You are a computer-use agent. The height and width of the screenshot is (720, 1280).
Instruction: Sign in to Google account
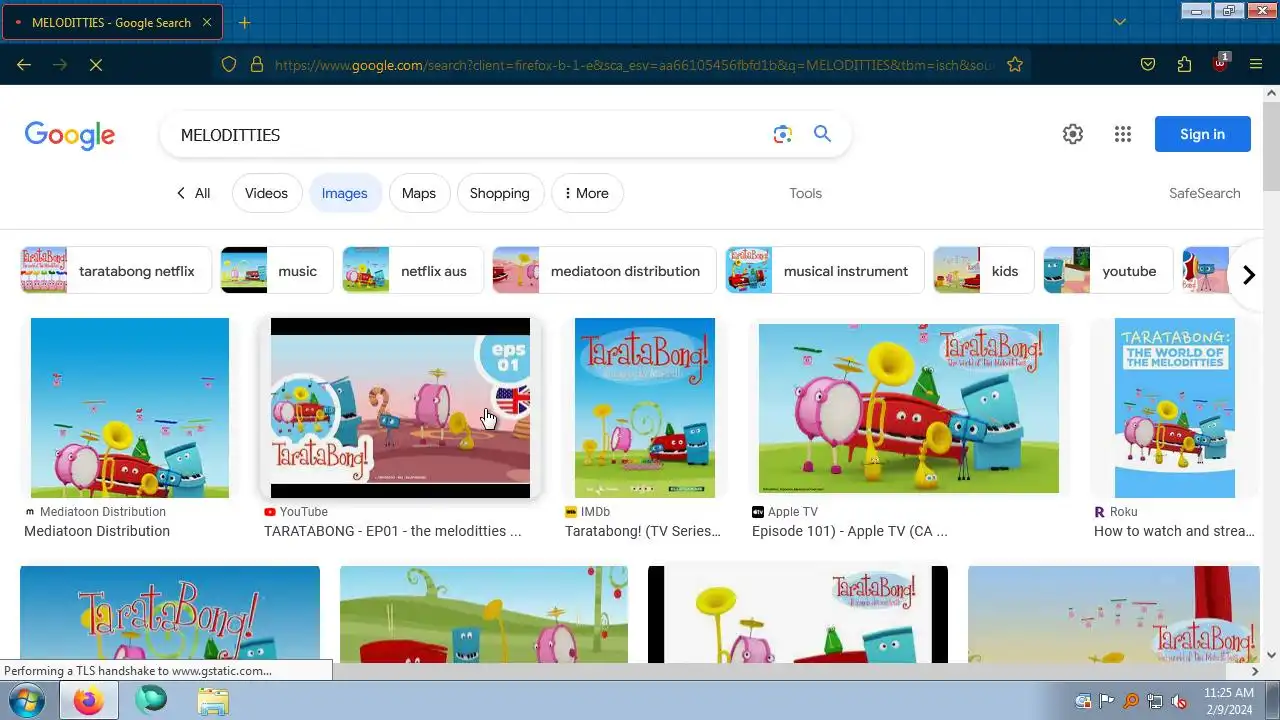(1202, 134)
